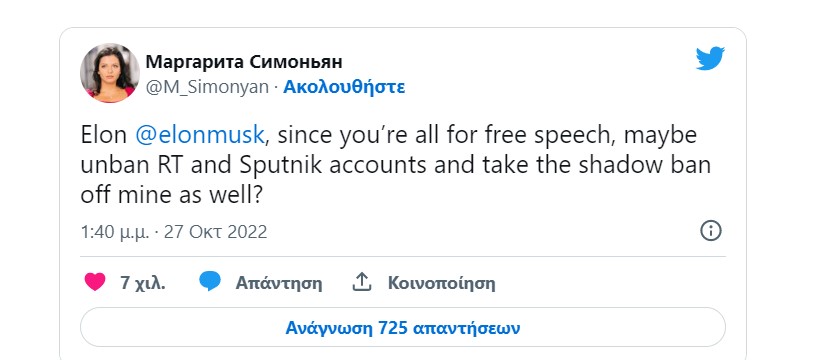Click the Маргарита Симоньян display name

tap(244, 62)
